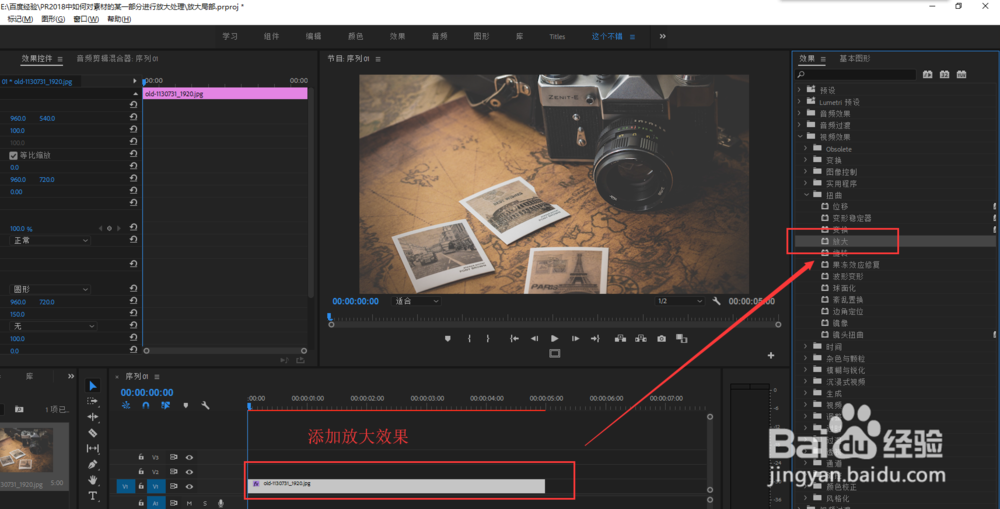
Task: Open the 圆形 shape dropdown
Action: click(49, 290)
